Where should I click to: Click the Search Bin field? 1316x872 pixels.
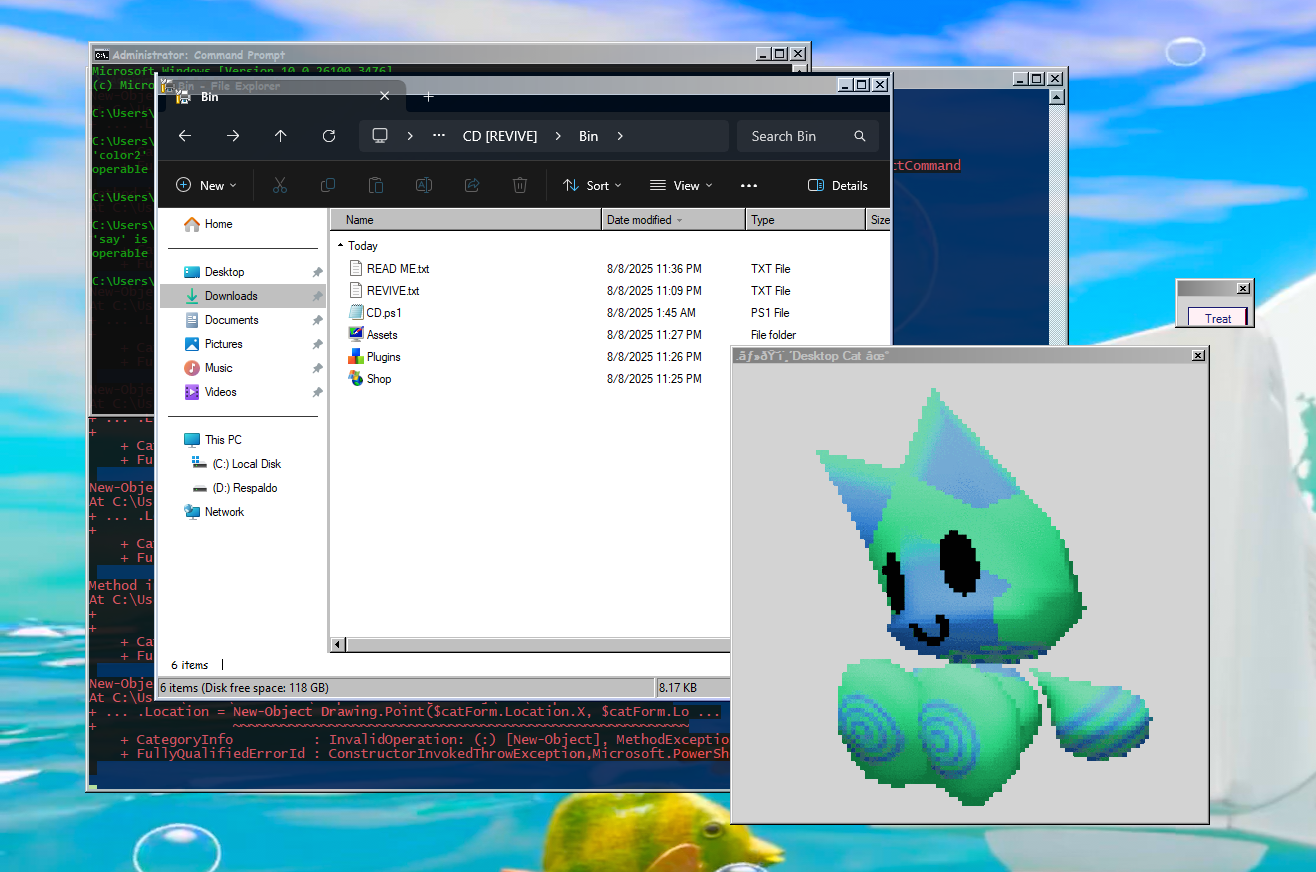808,136
